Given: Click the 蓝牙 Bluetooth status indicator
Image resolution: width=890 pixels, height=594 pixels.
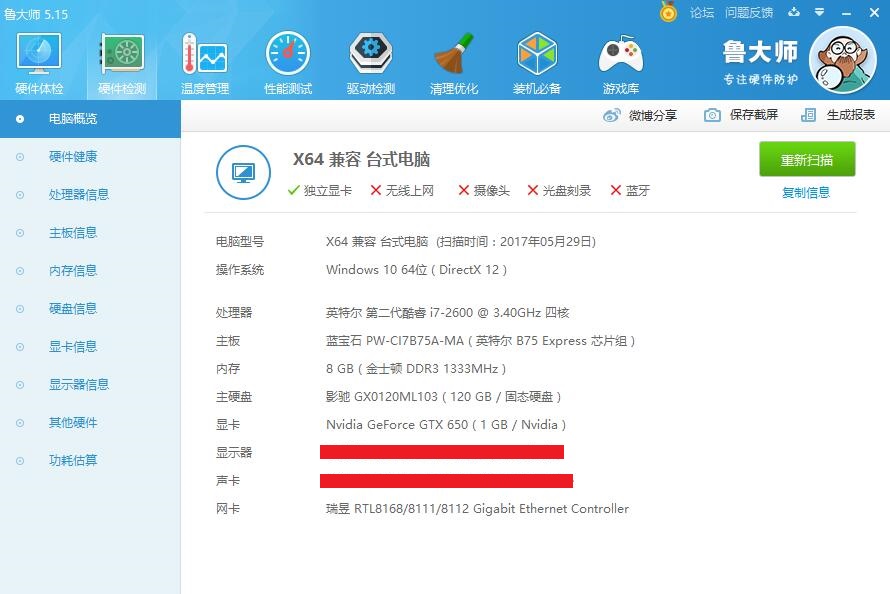Looking at the screenshot, I should [x=630, y=191].
